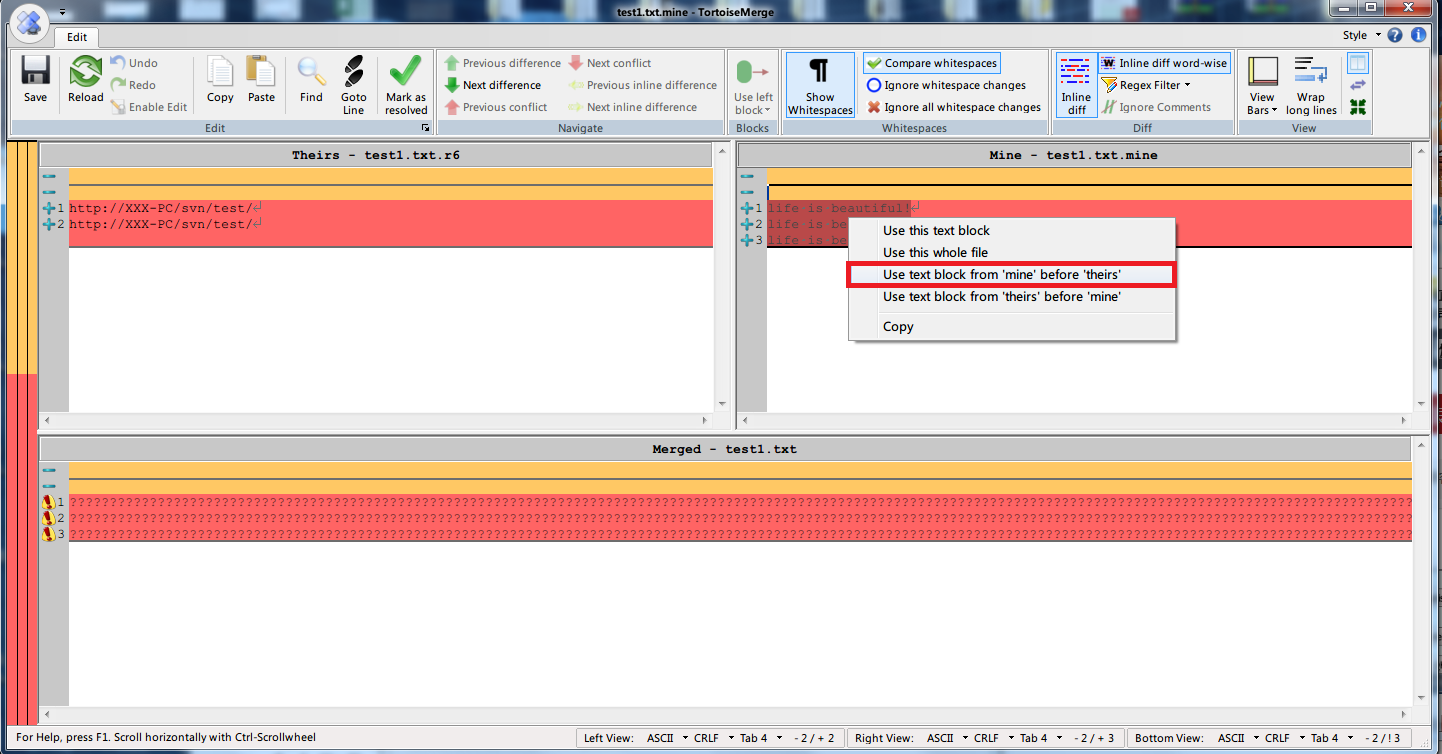This screenshot has width=1442, height=754.
Task: Click conflict marker on Merged line 2
Action: [x=48, y=518]
